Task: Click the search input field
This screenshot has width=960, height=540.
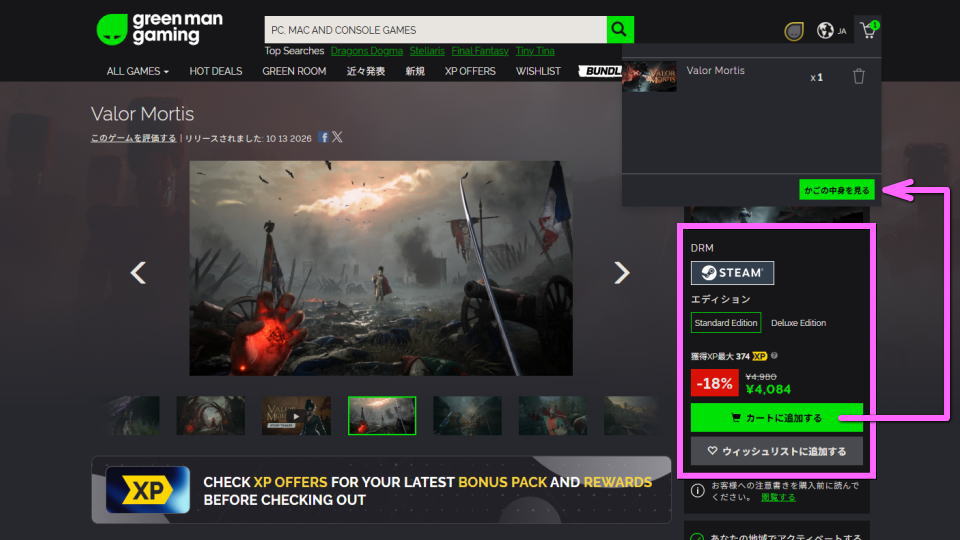Action: pyautogui.click(x=435, y=29)
